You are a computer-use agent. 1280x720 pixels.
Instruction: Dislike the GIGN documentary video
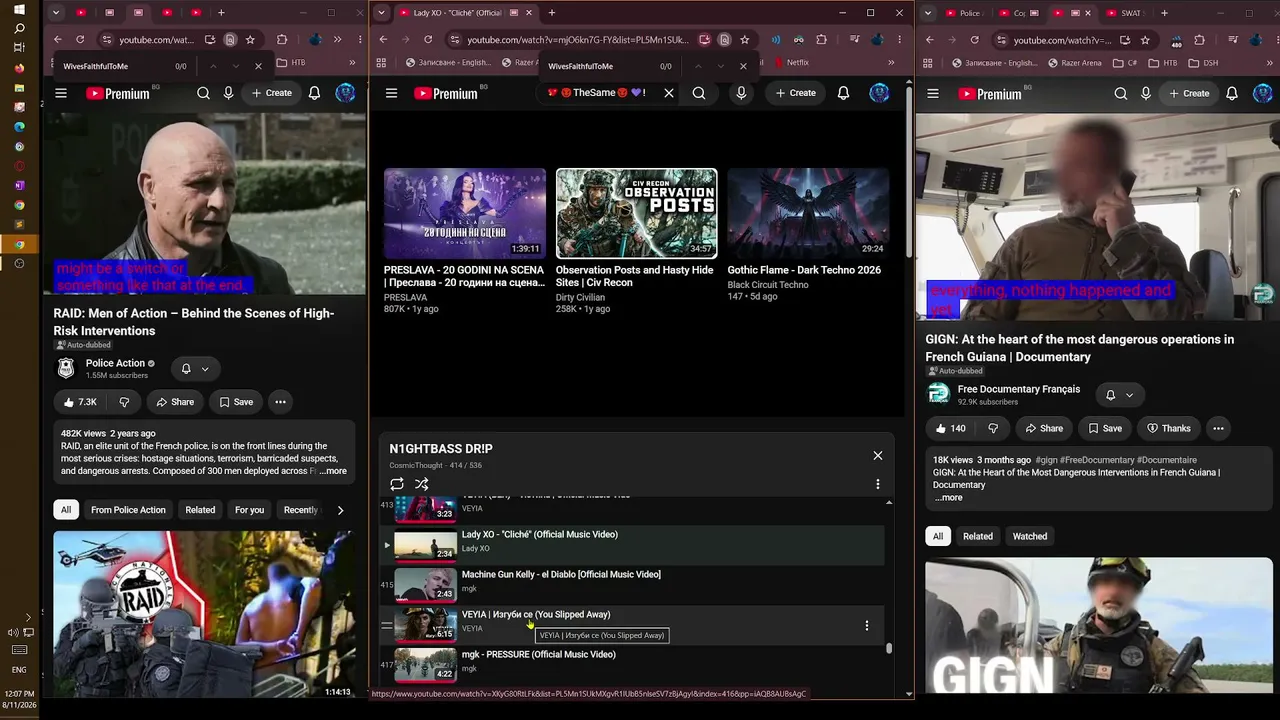click(x=993, y=428)
